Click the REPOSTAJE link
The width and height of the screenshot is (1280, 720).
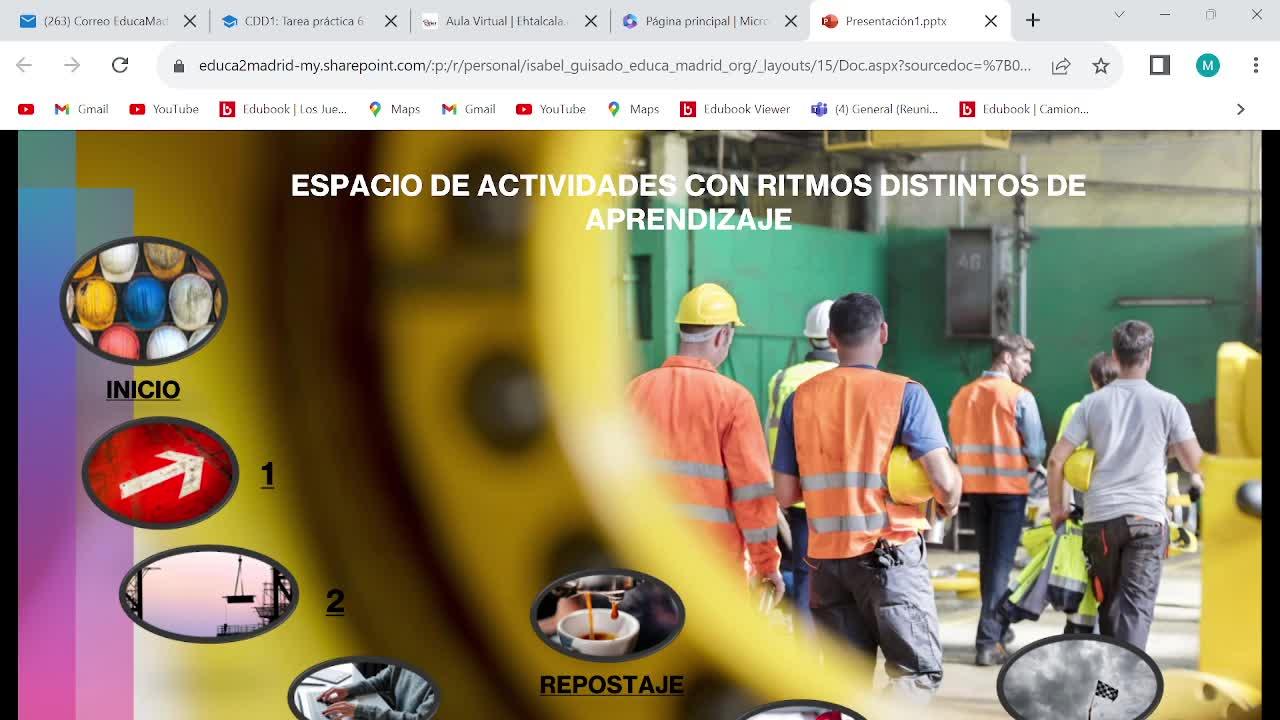(x=611, y=685)
